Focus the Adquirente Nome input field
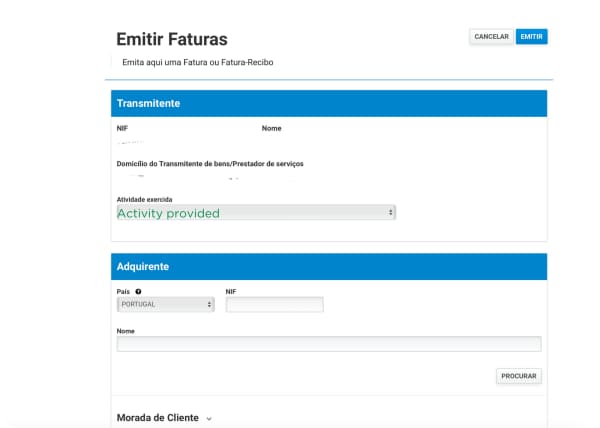 tap(329, 344)
